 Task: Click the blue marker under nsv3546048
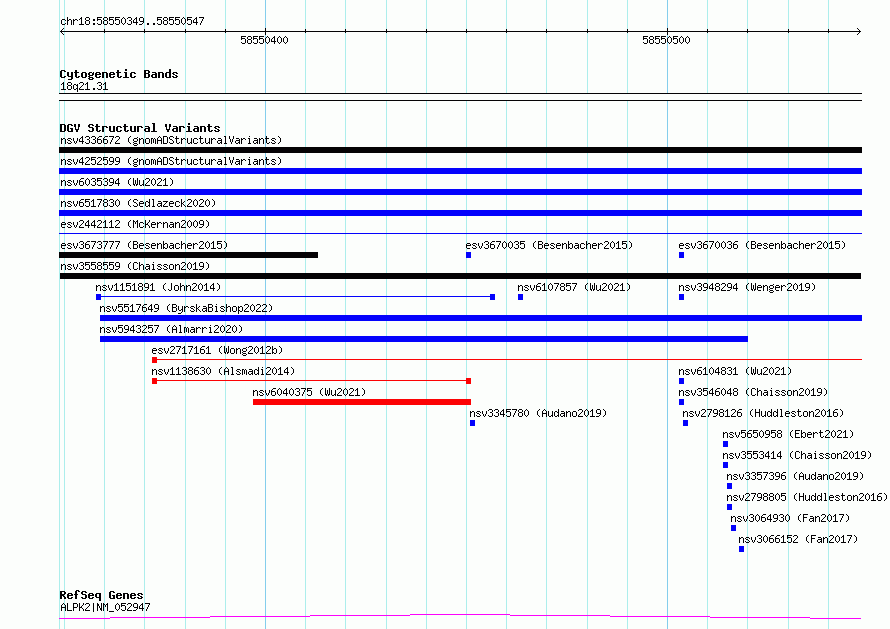[x=681, y=402]
